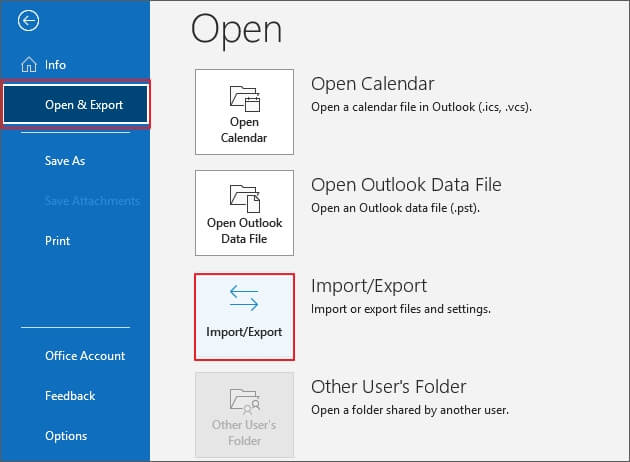Click the Open Outlook Data File icon

245,198
